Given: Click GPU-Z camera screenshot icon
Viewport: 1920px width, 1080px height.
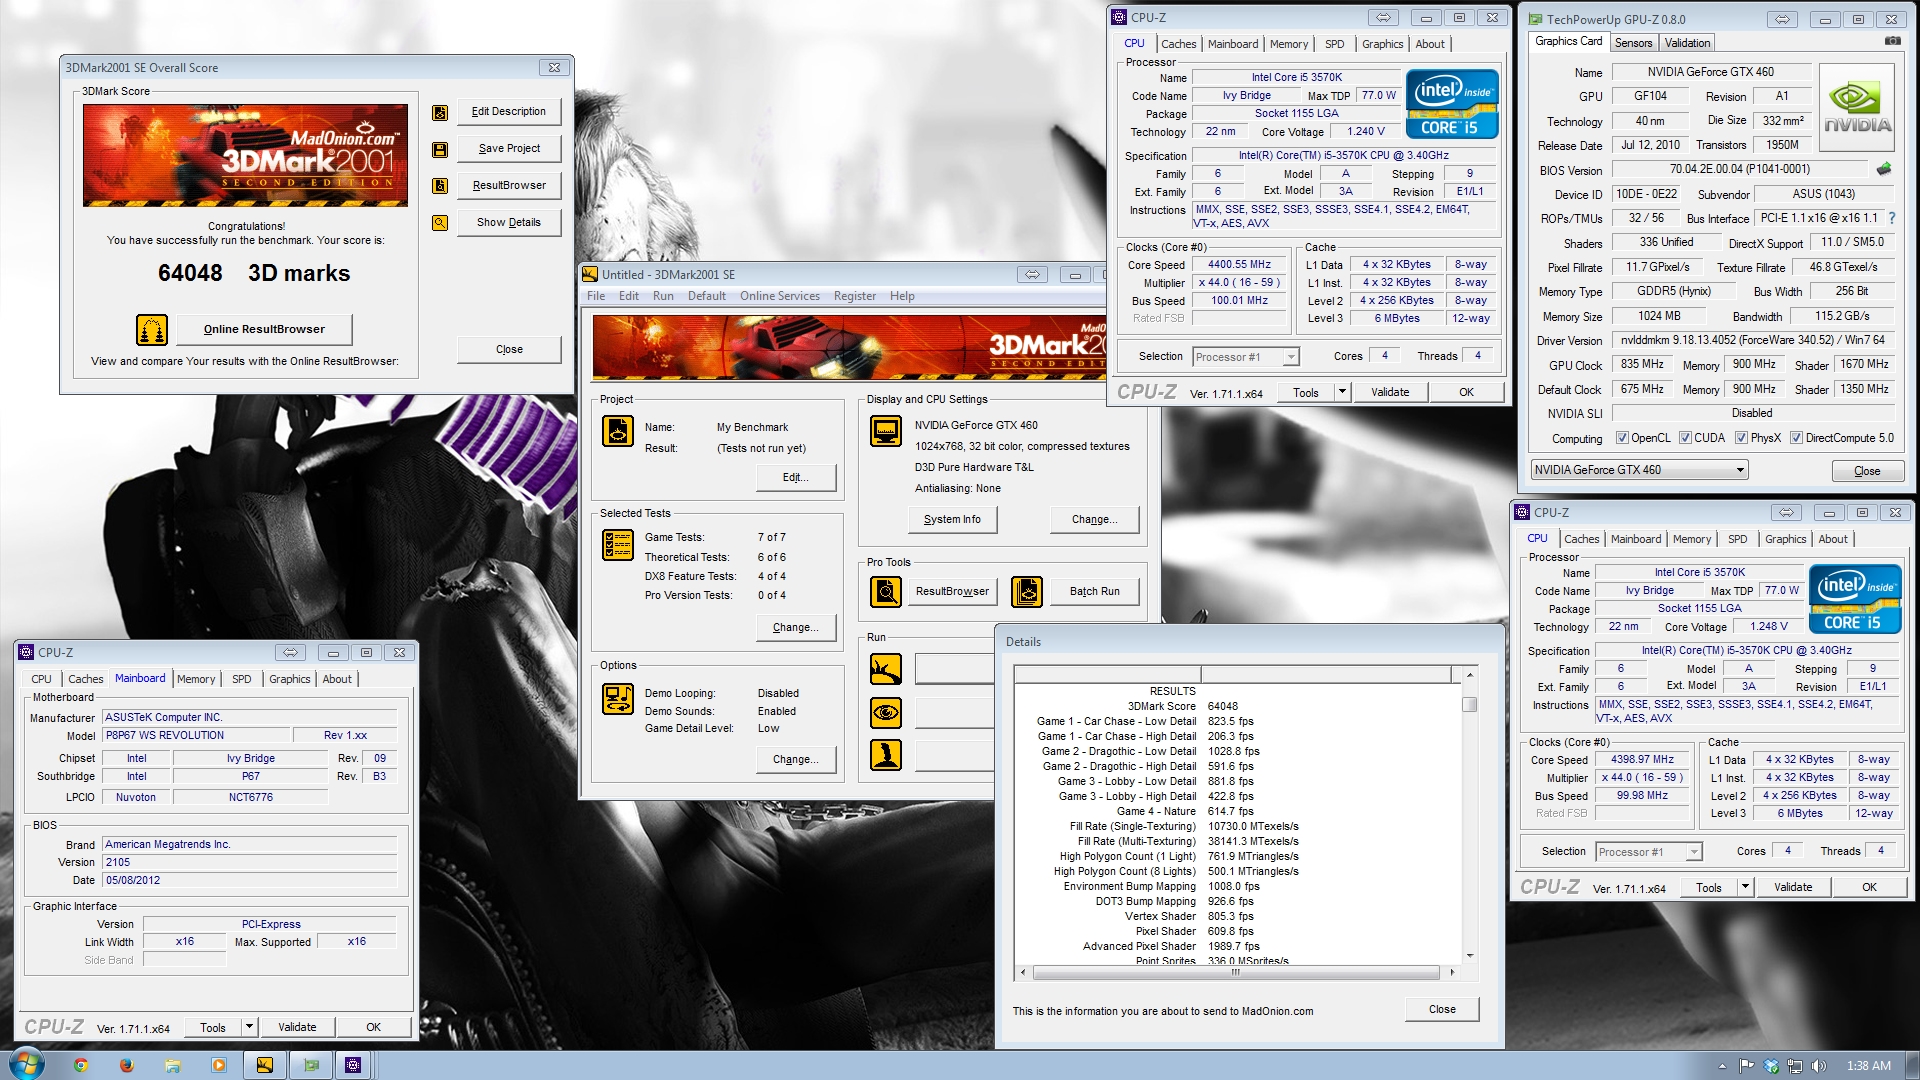Looking at the screenshot, I should point(1892,41).
